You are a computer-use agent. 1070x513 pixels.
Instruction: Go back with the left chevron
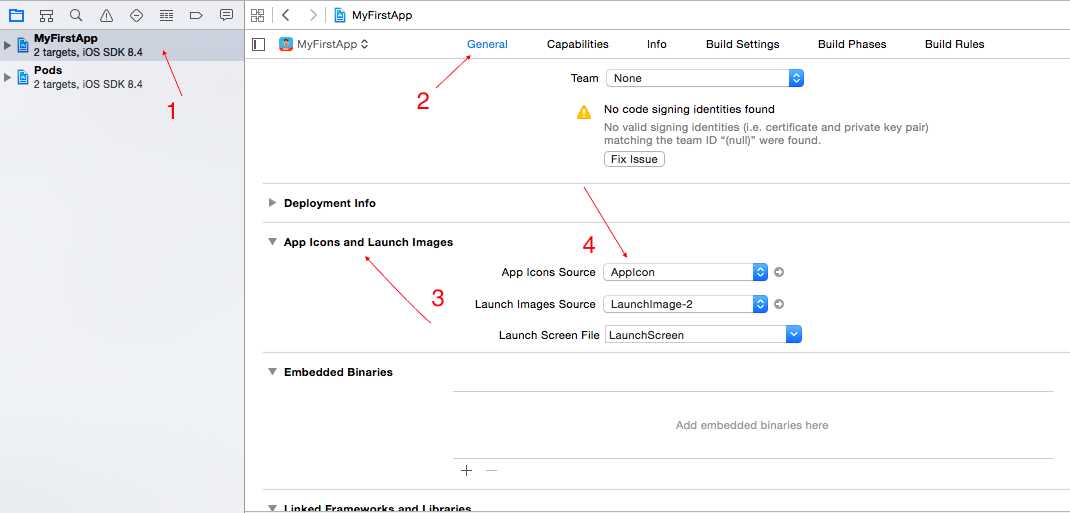pyautogui.click(x=286, y=15)
